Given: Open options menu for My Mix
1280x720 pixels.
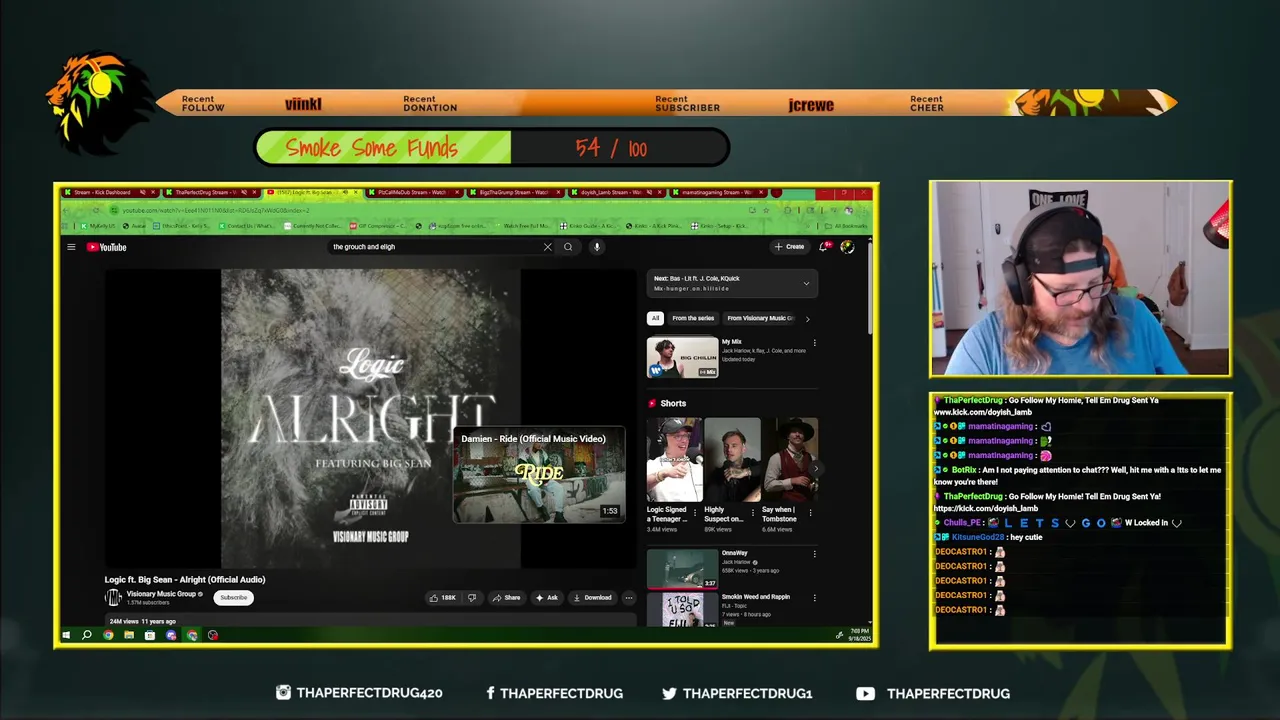Looking at the screenshot, I should (x=814, y=343).
